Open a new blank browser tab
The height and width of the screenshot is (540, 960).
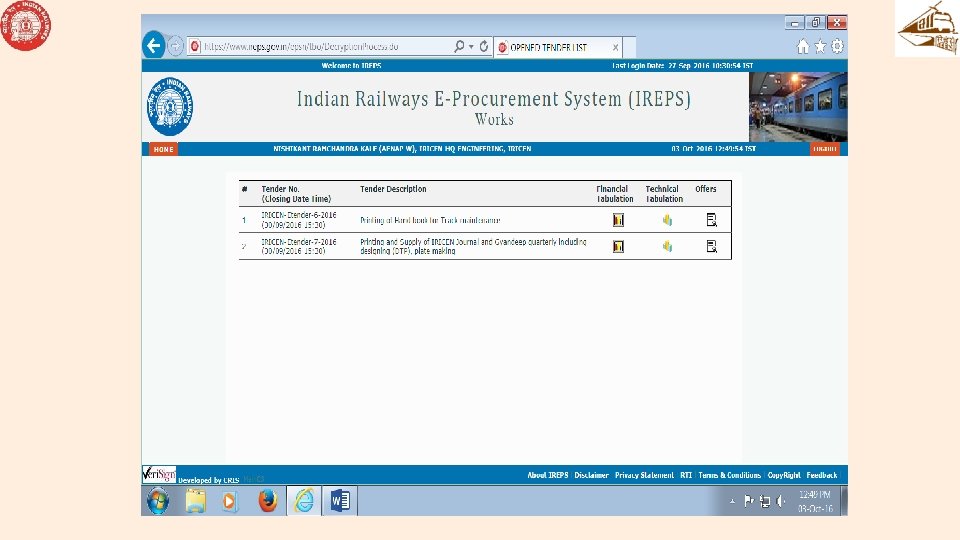point(629,47)
